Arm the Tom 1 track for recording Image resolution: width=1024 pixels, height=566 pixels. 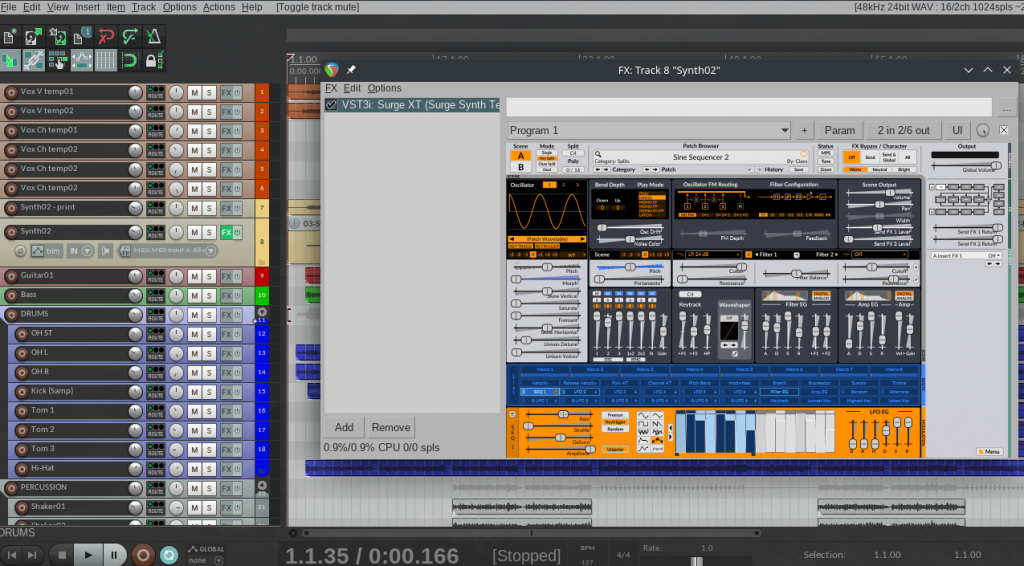(x=22, y=411)
